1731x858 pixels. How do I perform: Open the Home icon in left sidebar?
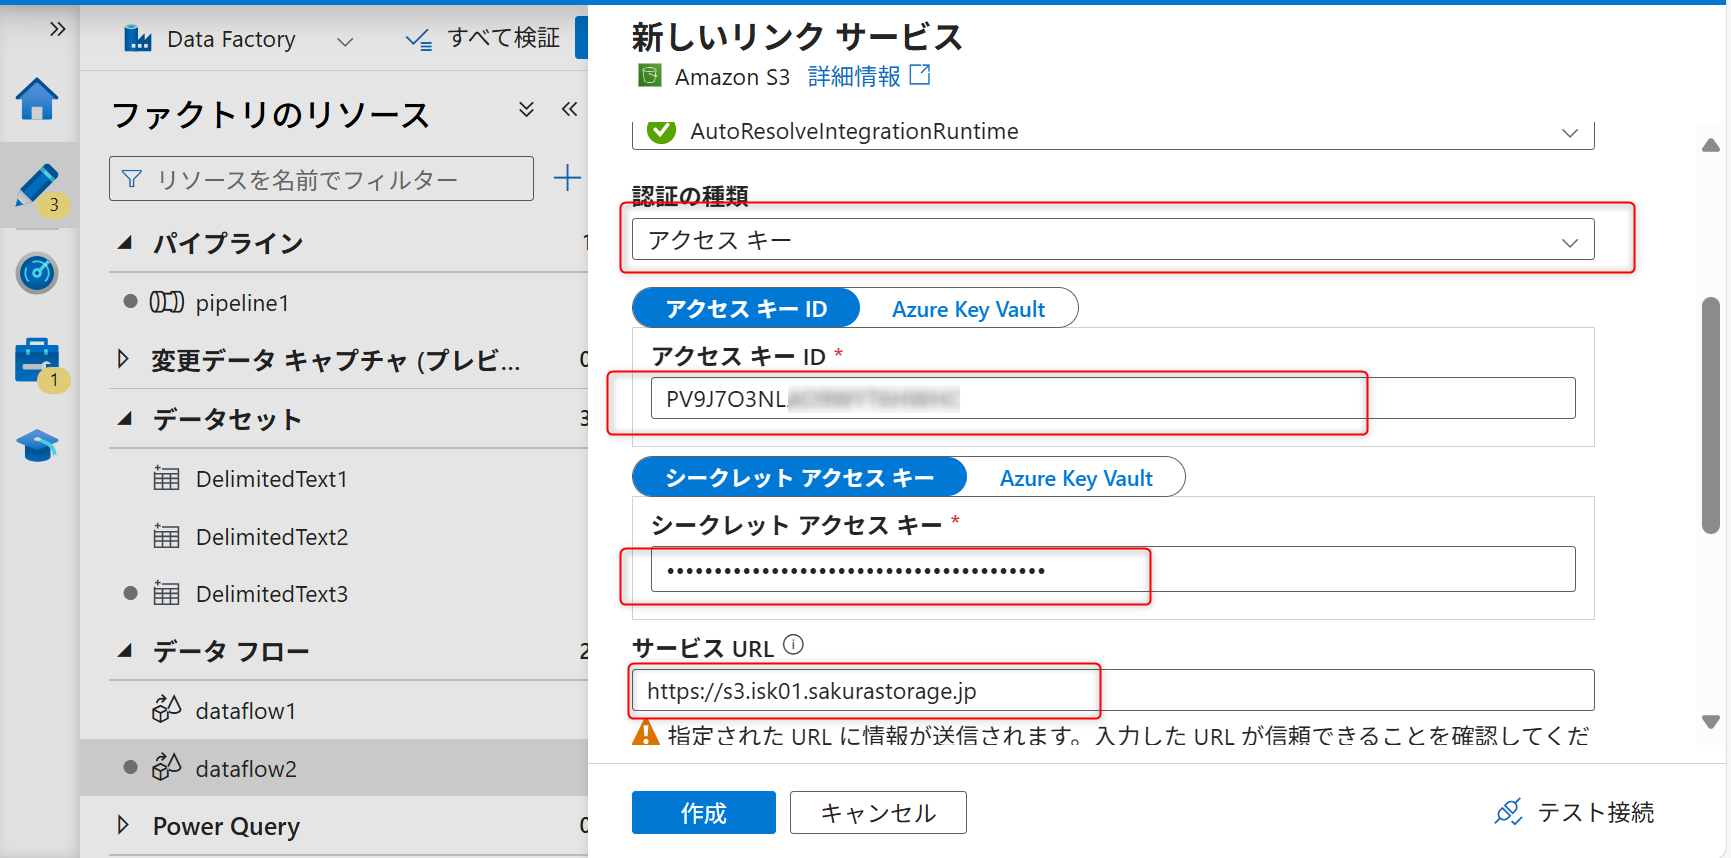pyautogui.click(x=37, y=99)
